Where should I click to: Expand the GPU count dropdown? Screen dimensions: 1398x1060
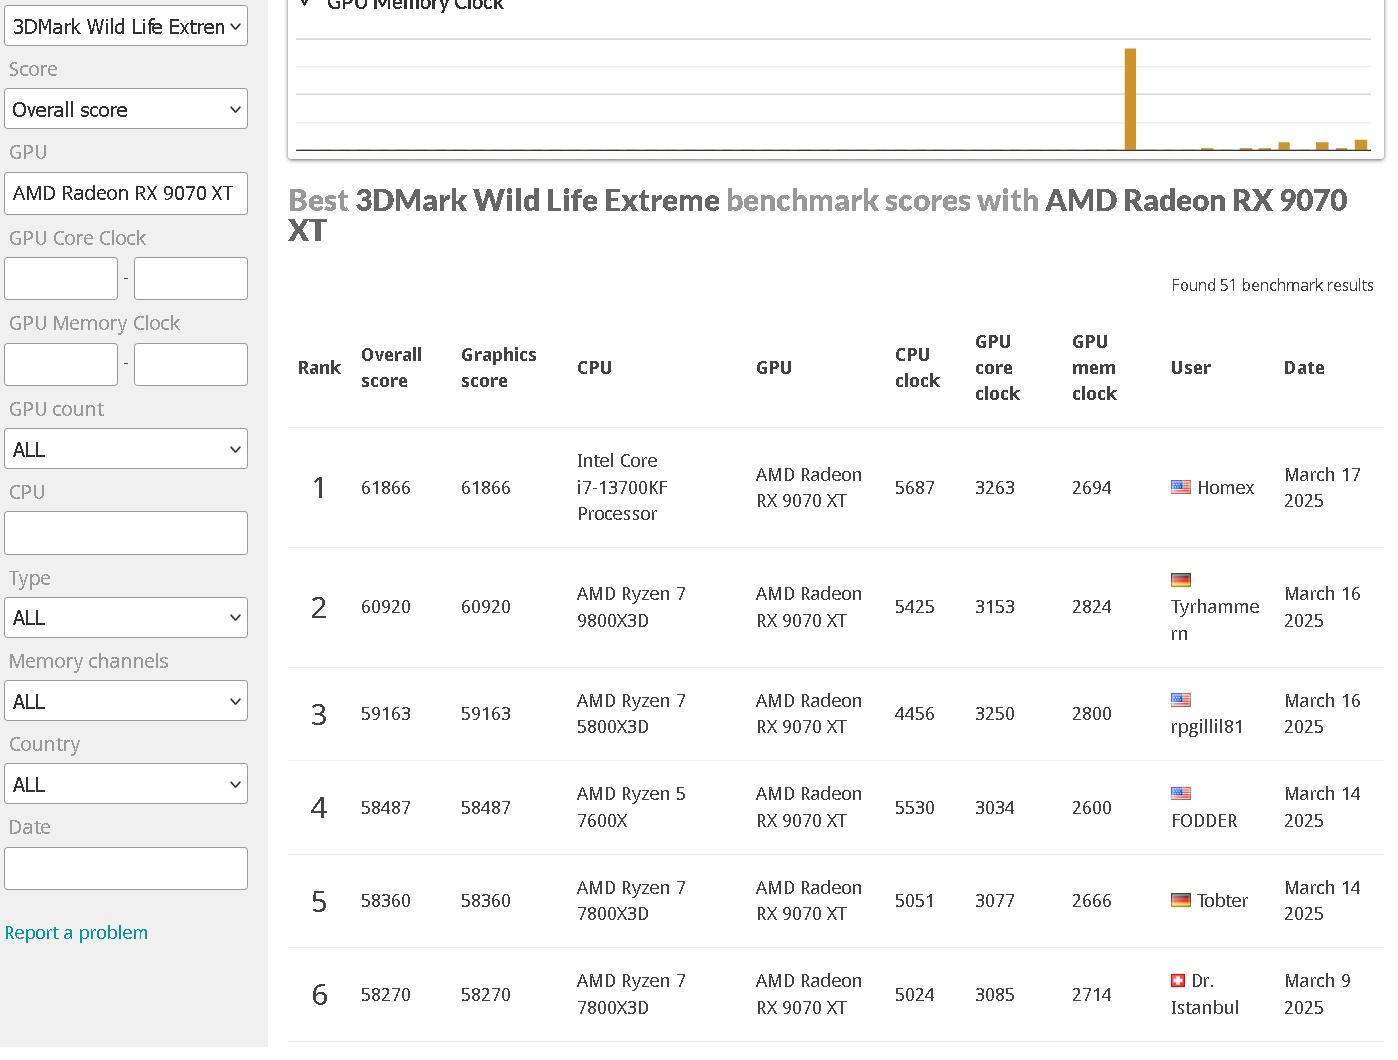point(126,449)
